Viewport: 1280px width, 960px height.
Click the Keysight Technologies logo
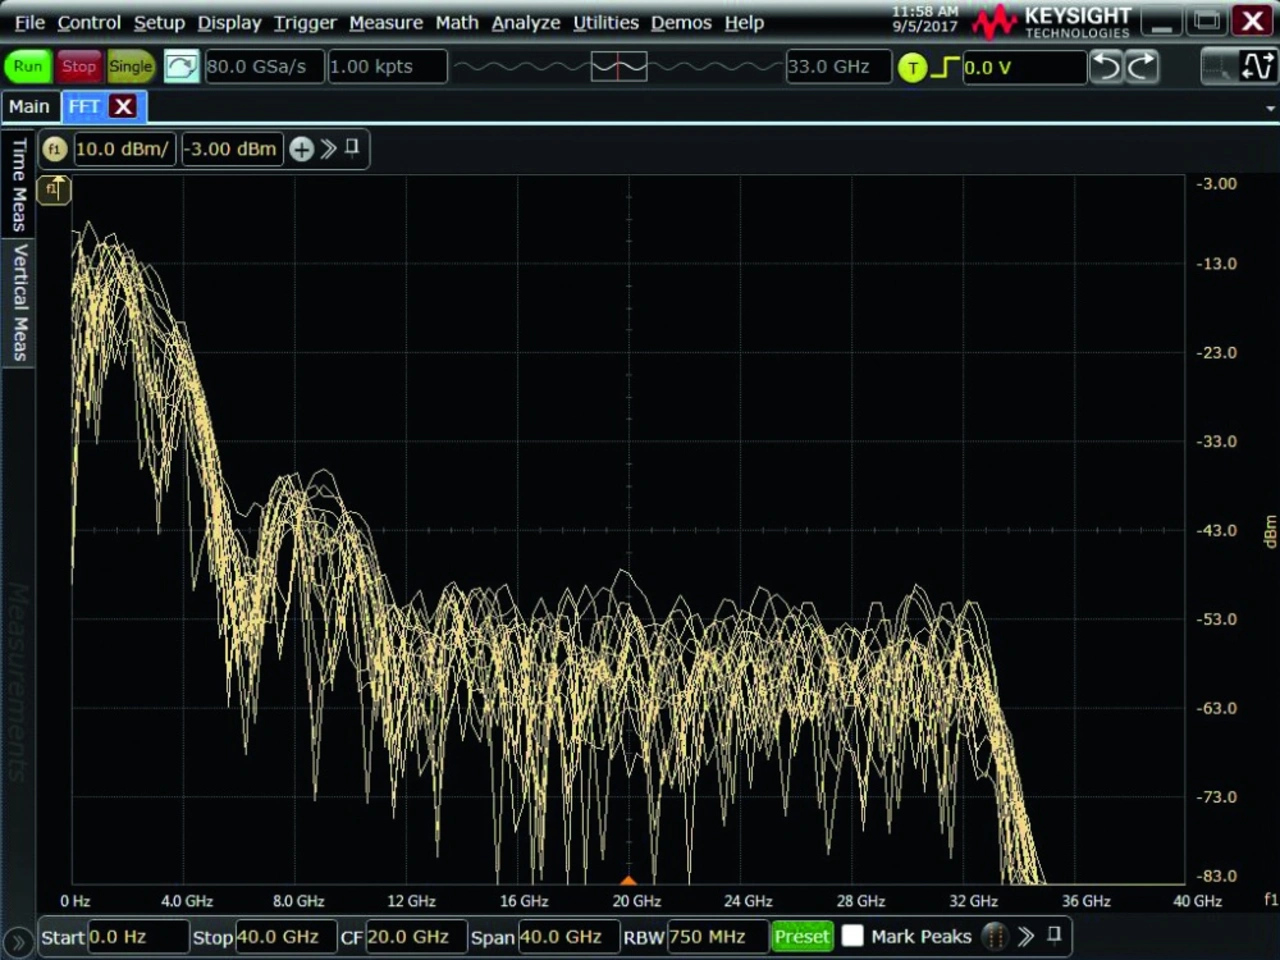point(1052,22)
